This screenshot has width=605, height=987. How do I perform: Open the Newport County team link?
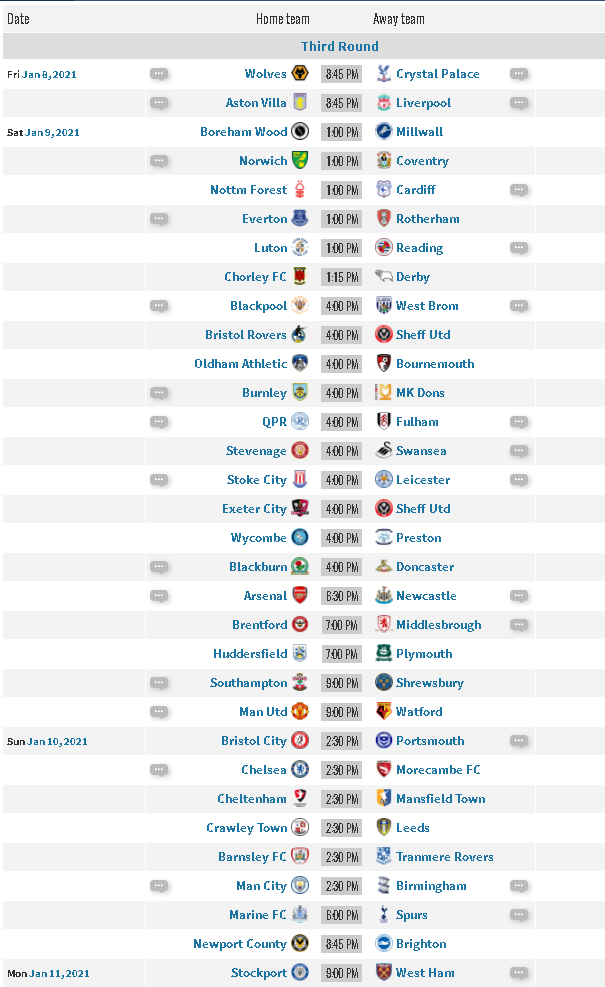coord(240,944)
